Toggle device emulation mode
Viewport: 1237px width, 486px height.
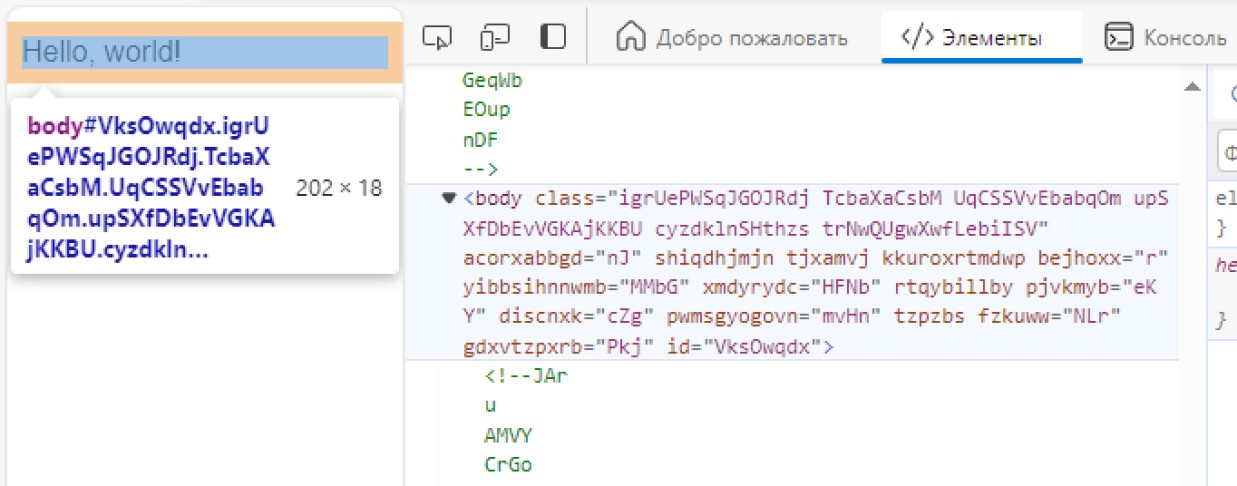pyautogui.click(x=495, y=38)
